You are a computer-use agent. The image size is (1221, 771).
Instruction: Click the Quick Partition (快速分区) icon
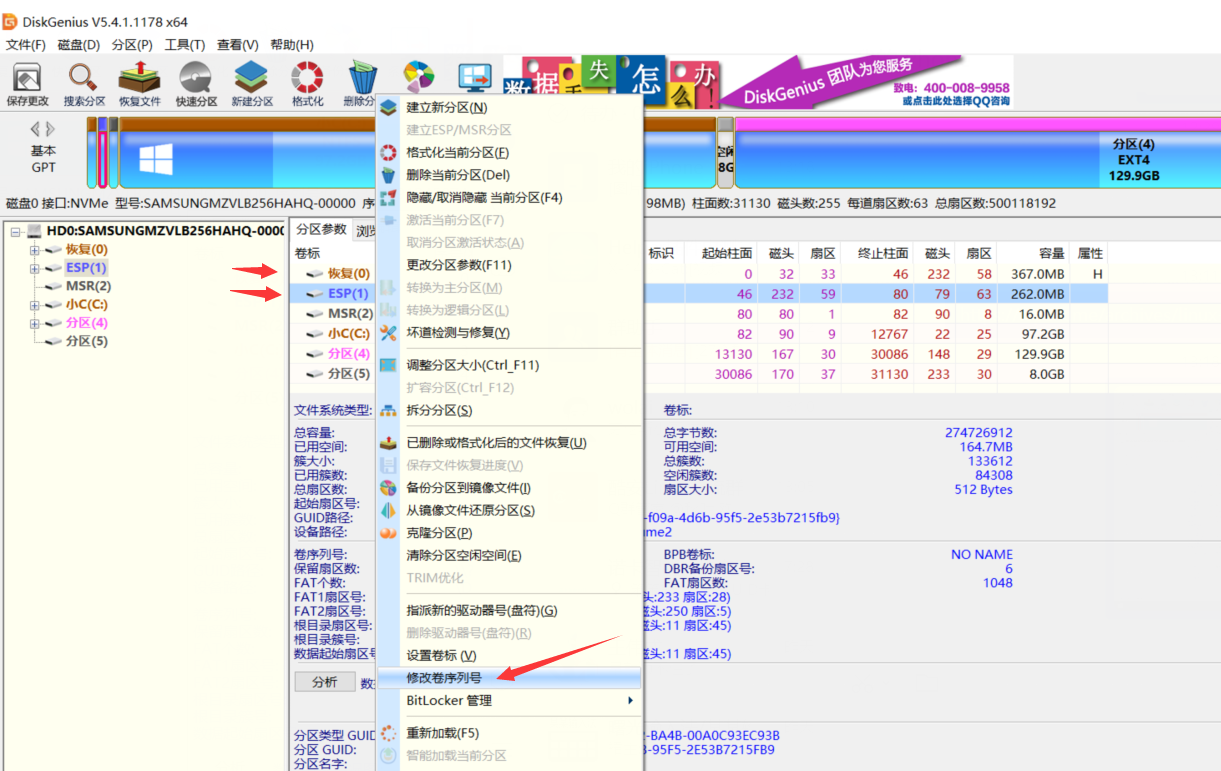pos(196,84)
